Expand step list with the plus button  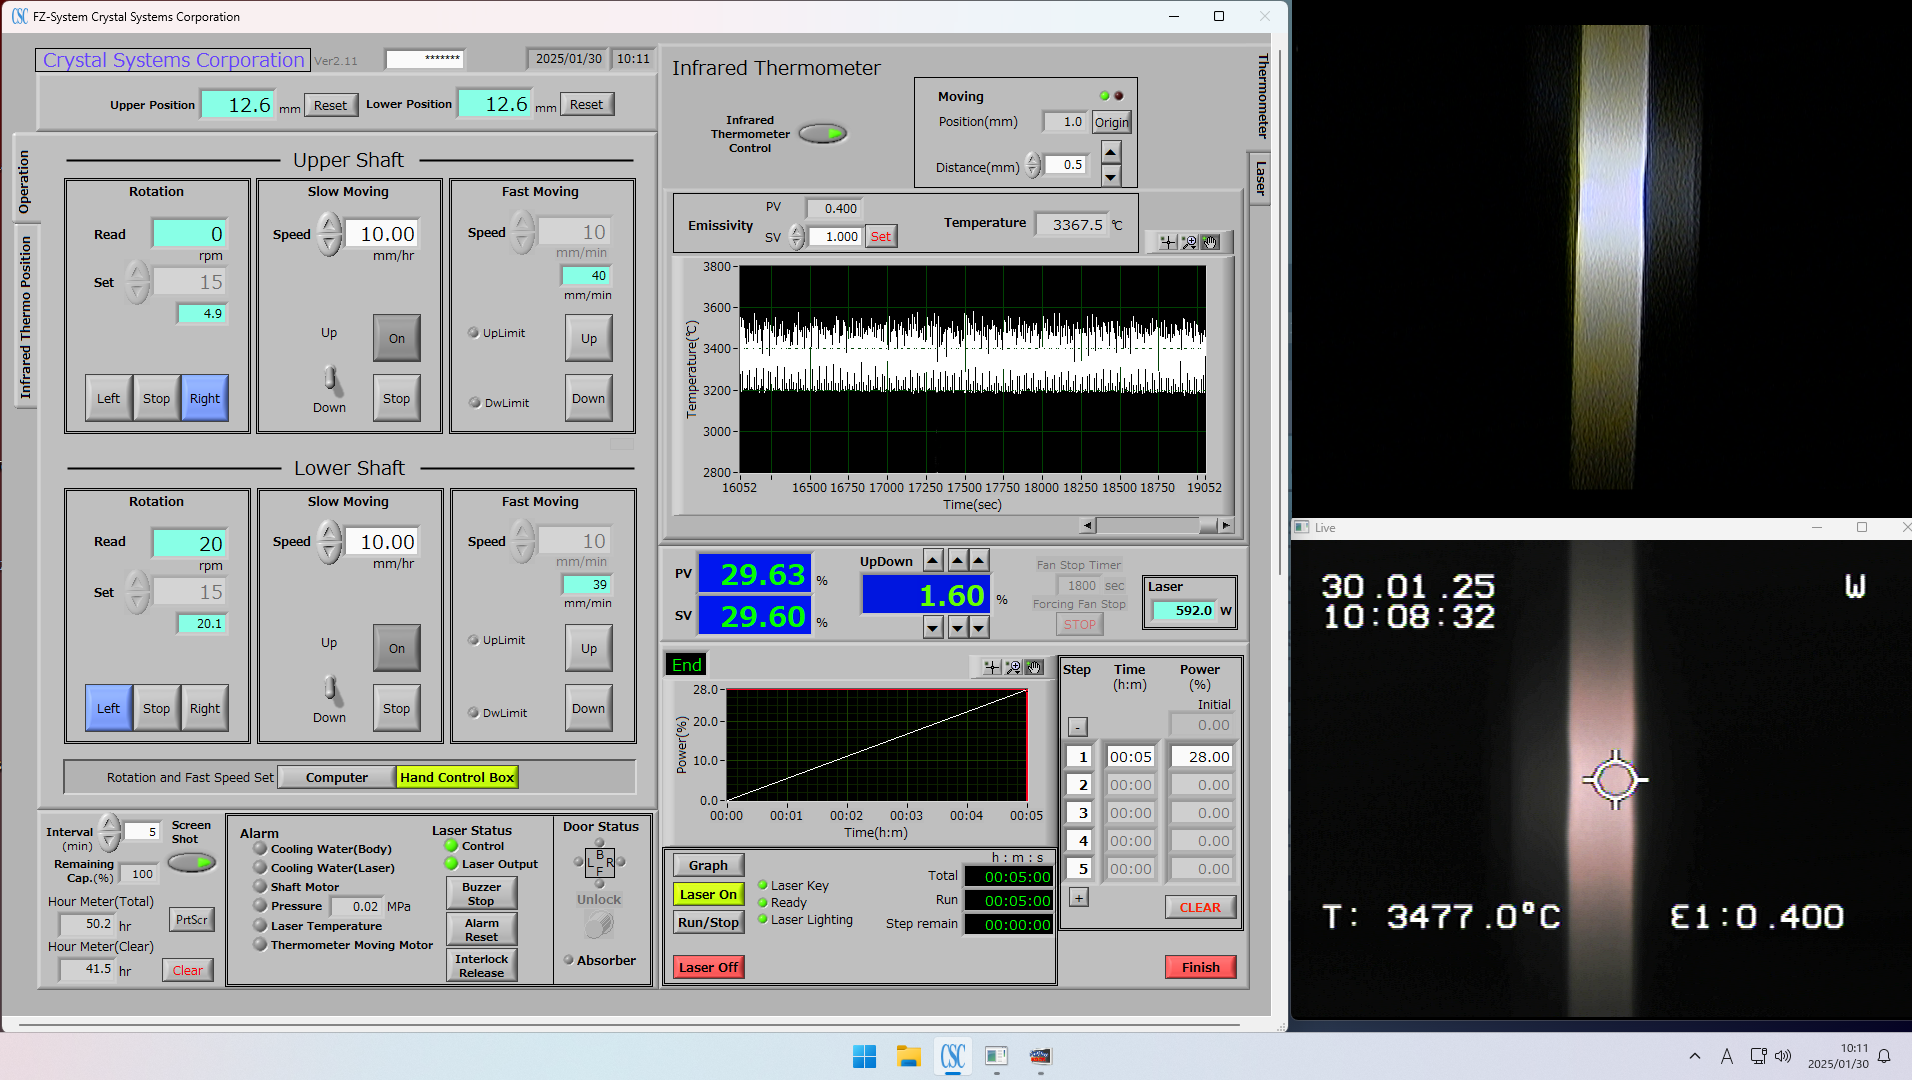(1078, 897)
